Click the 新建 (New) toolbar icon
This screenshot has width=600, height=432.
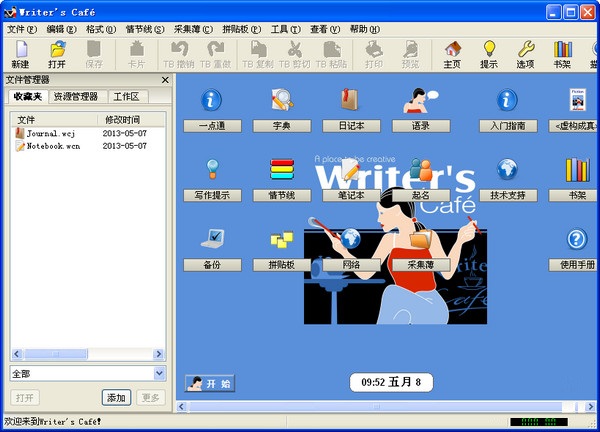(21, 49)
